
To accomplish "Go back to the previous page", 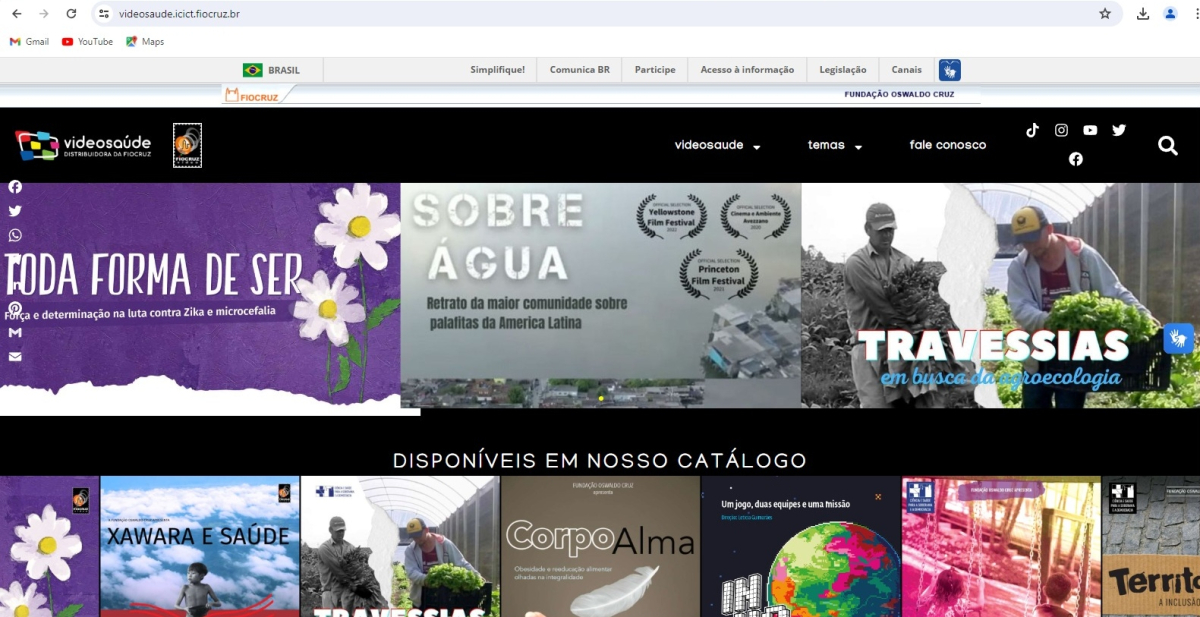I will (x=16, y=14).
